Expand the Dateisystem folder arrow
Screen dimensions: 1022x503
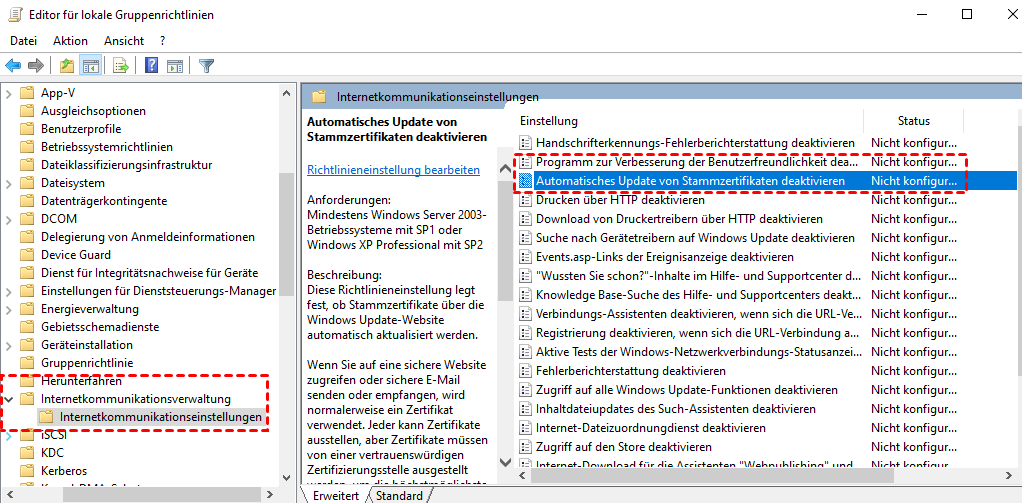pyautogui.click(x=9, y=183)
